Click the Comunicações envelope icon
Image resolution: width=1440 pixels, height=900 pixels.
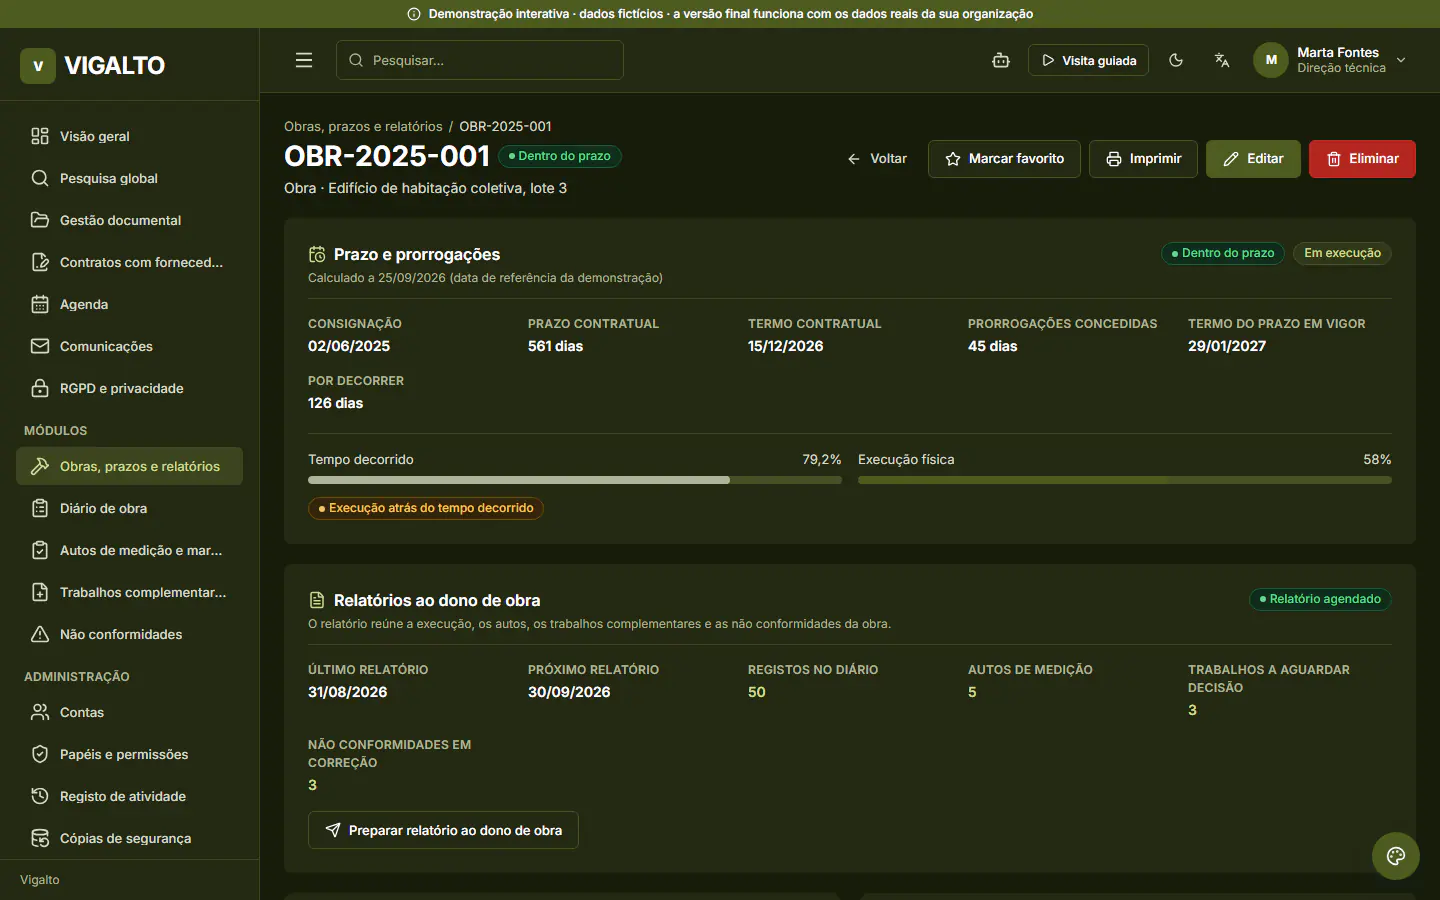[x=40, y=346]
